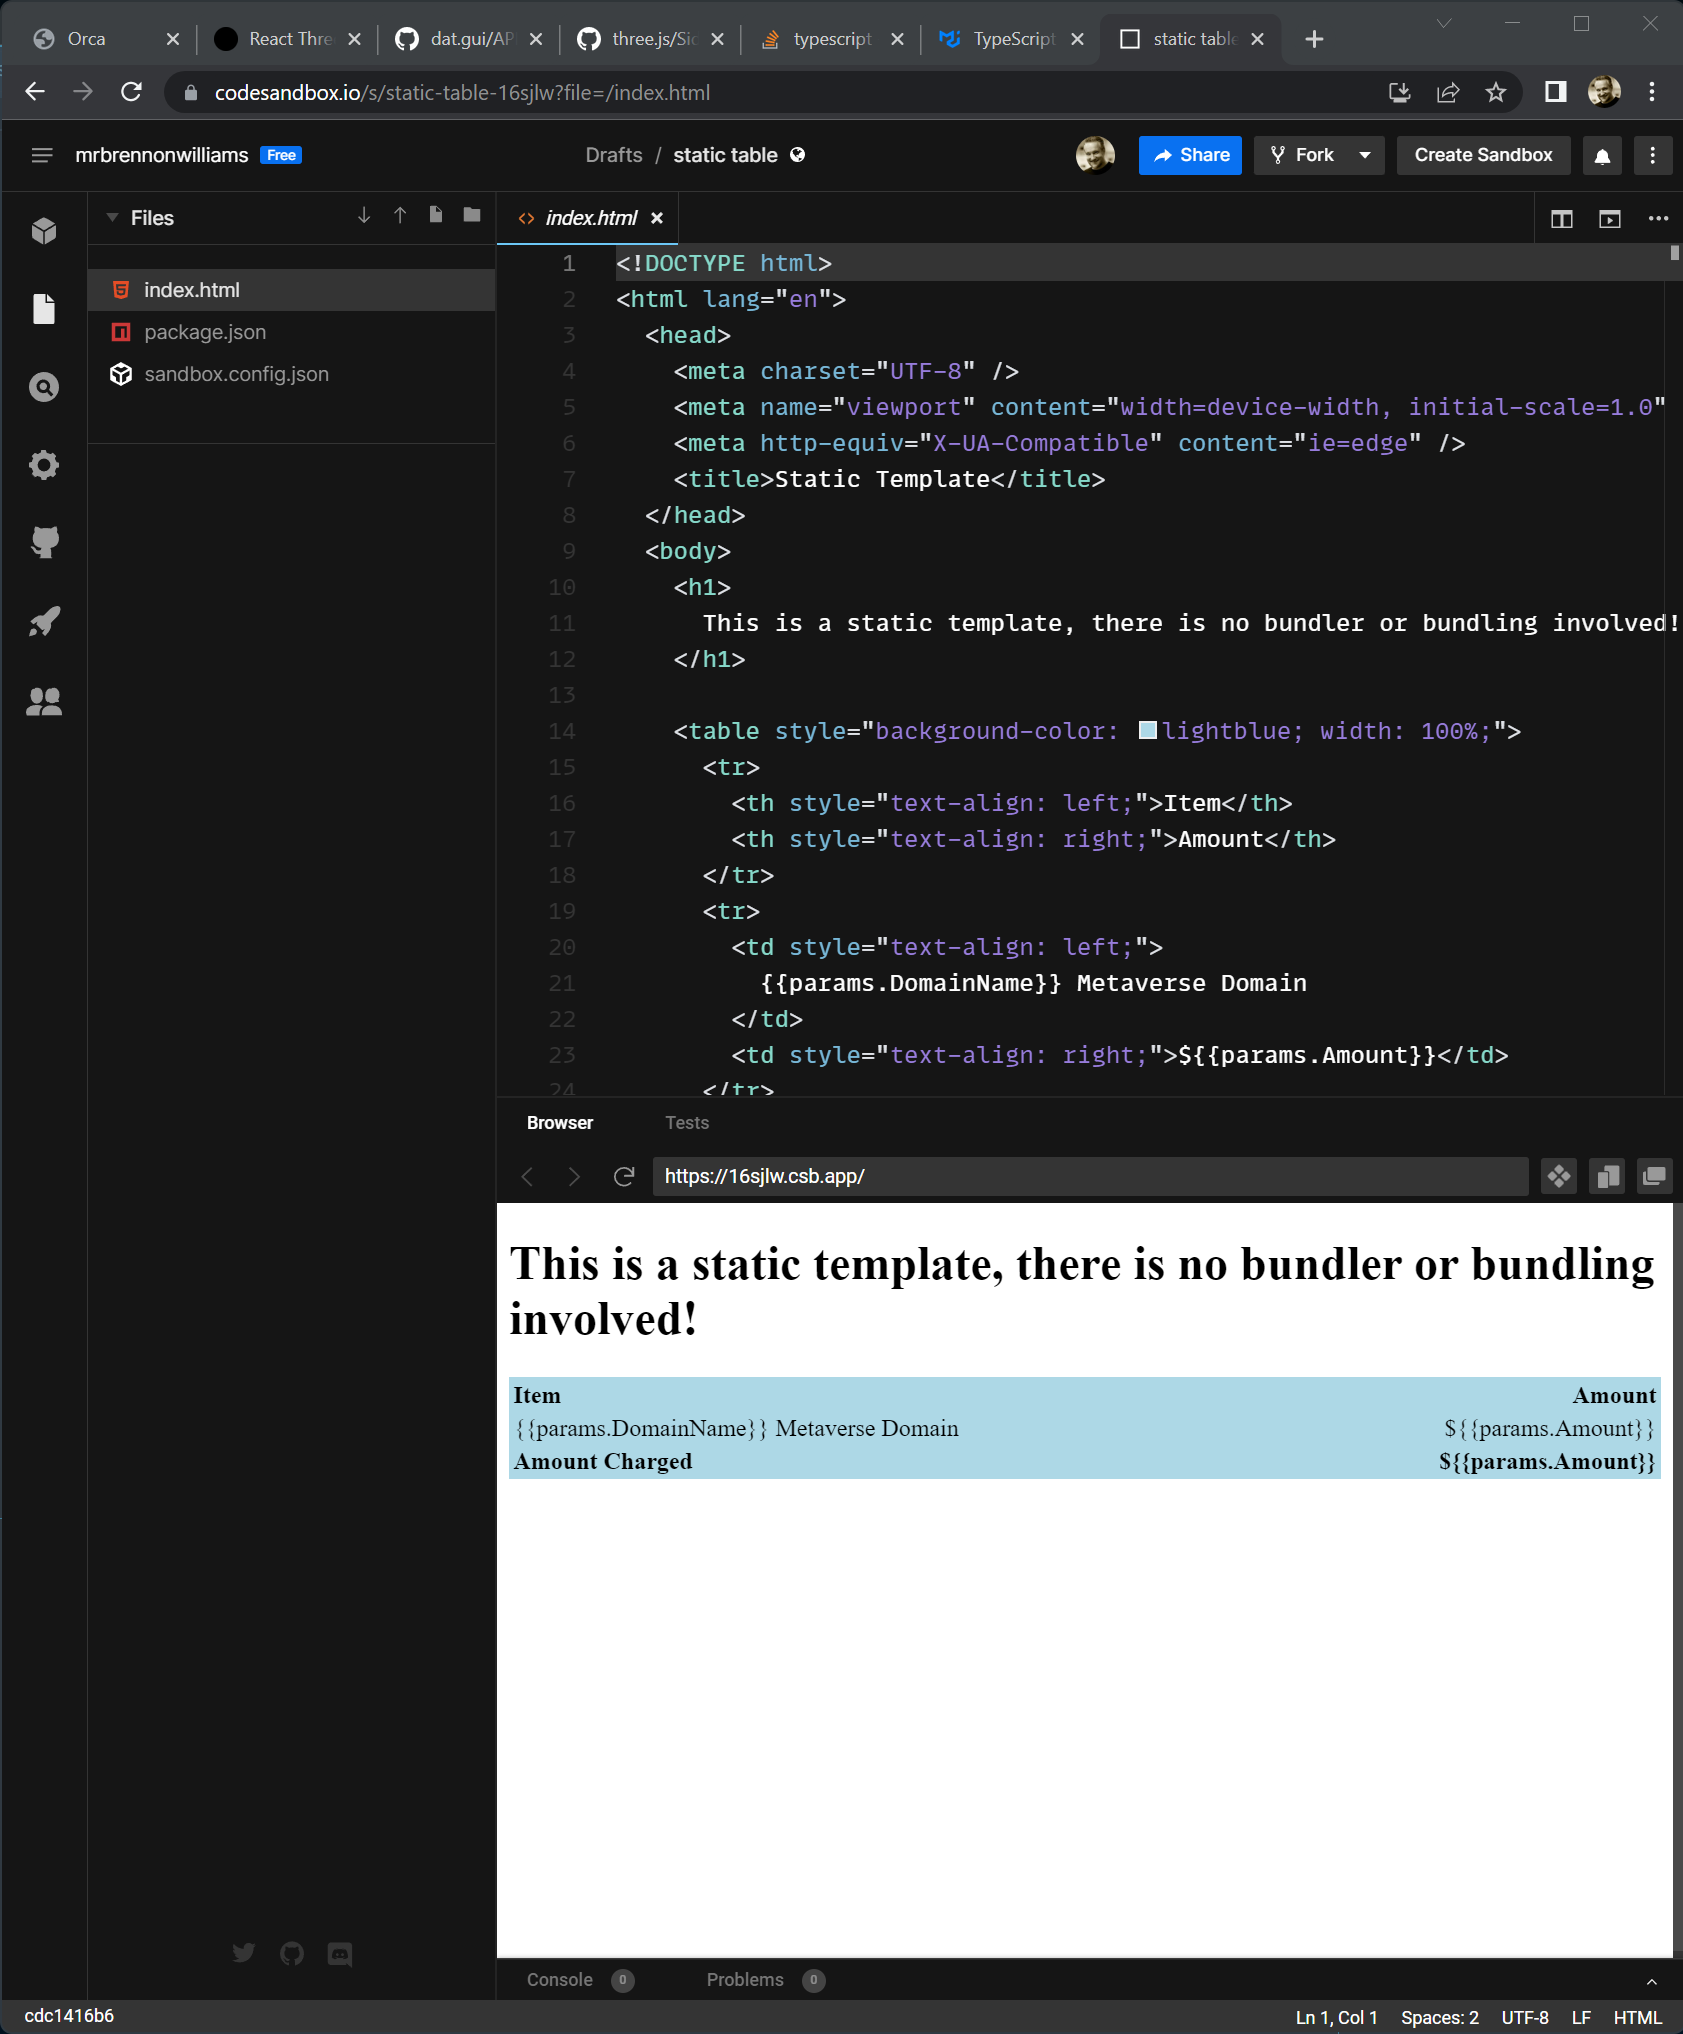Open the Explorer file icon in sidebar
Image resolution: width=1683 pixels, height=2034 pixels.
pyautogui.click(x=44, y=309)
